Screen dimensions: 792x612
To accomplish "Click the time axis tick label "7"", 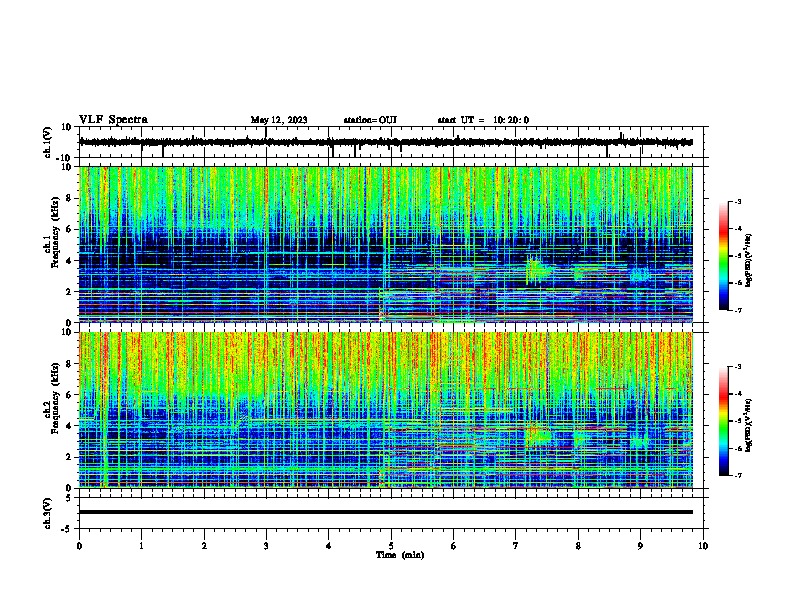I will [x=516, y=546].
